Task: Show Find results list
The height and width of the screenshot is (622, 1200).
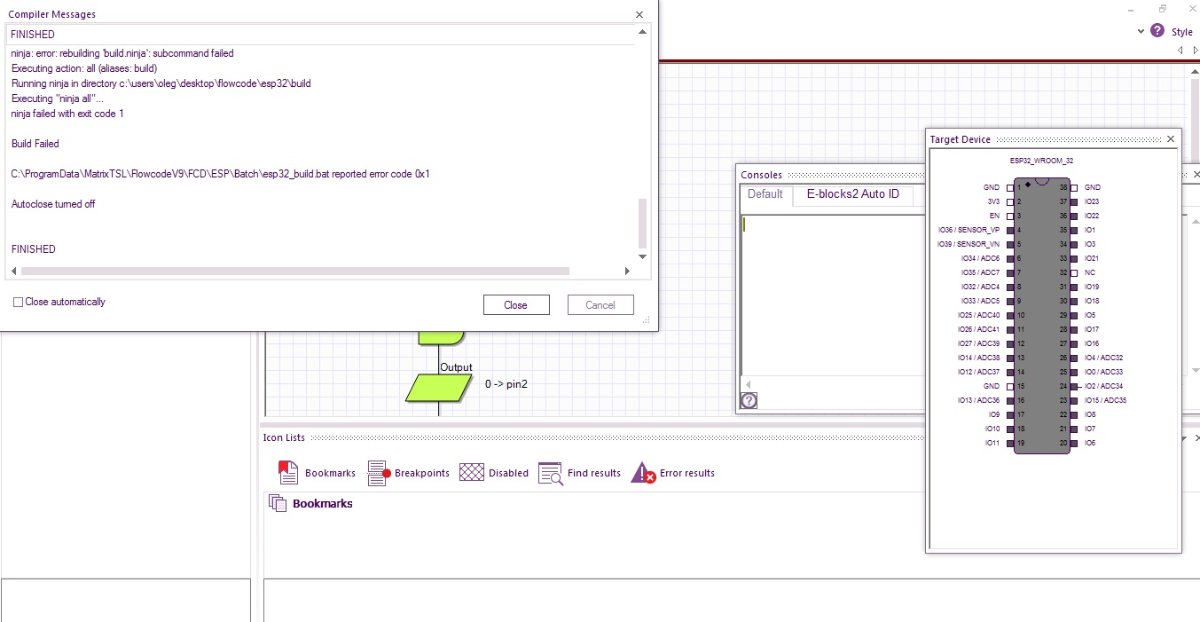Action: (579, 473)
